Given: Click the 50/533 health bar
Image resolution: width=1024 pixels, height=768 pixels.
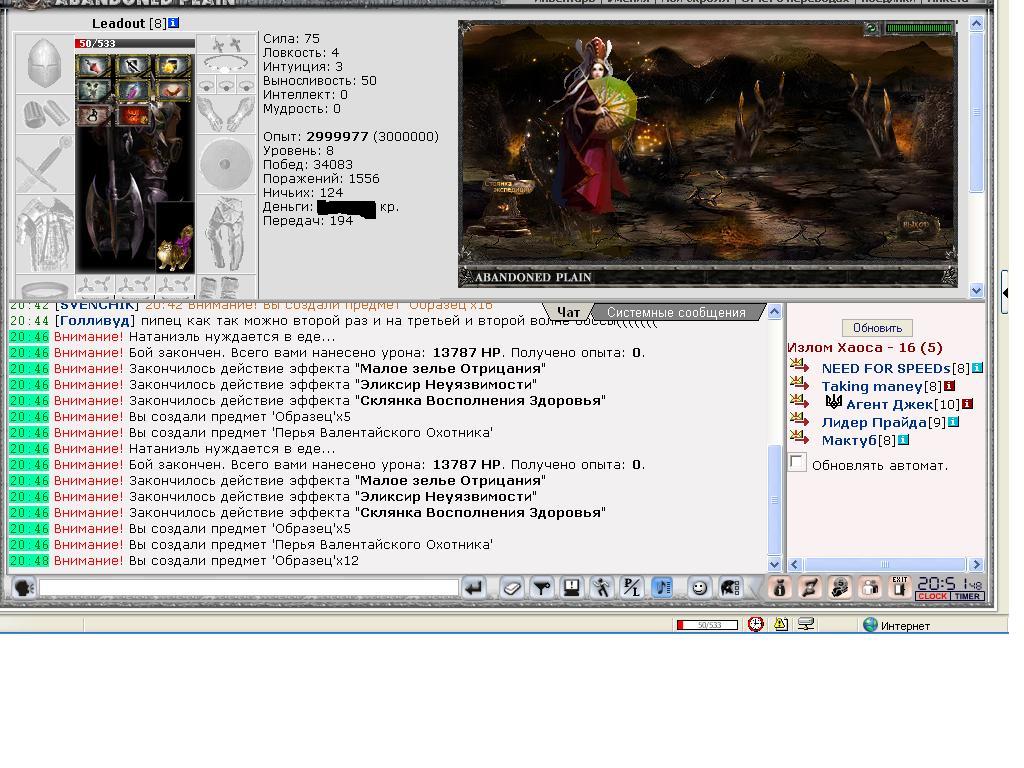Looking at the screenshot, I should [x=135, y=44].
